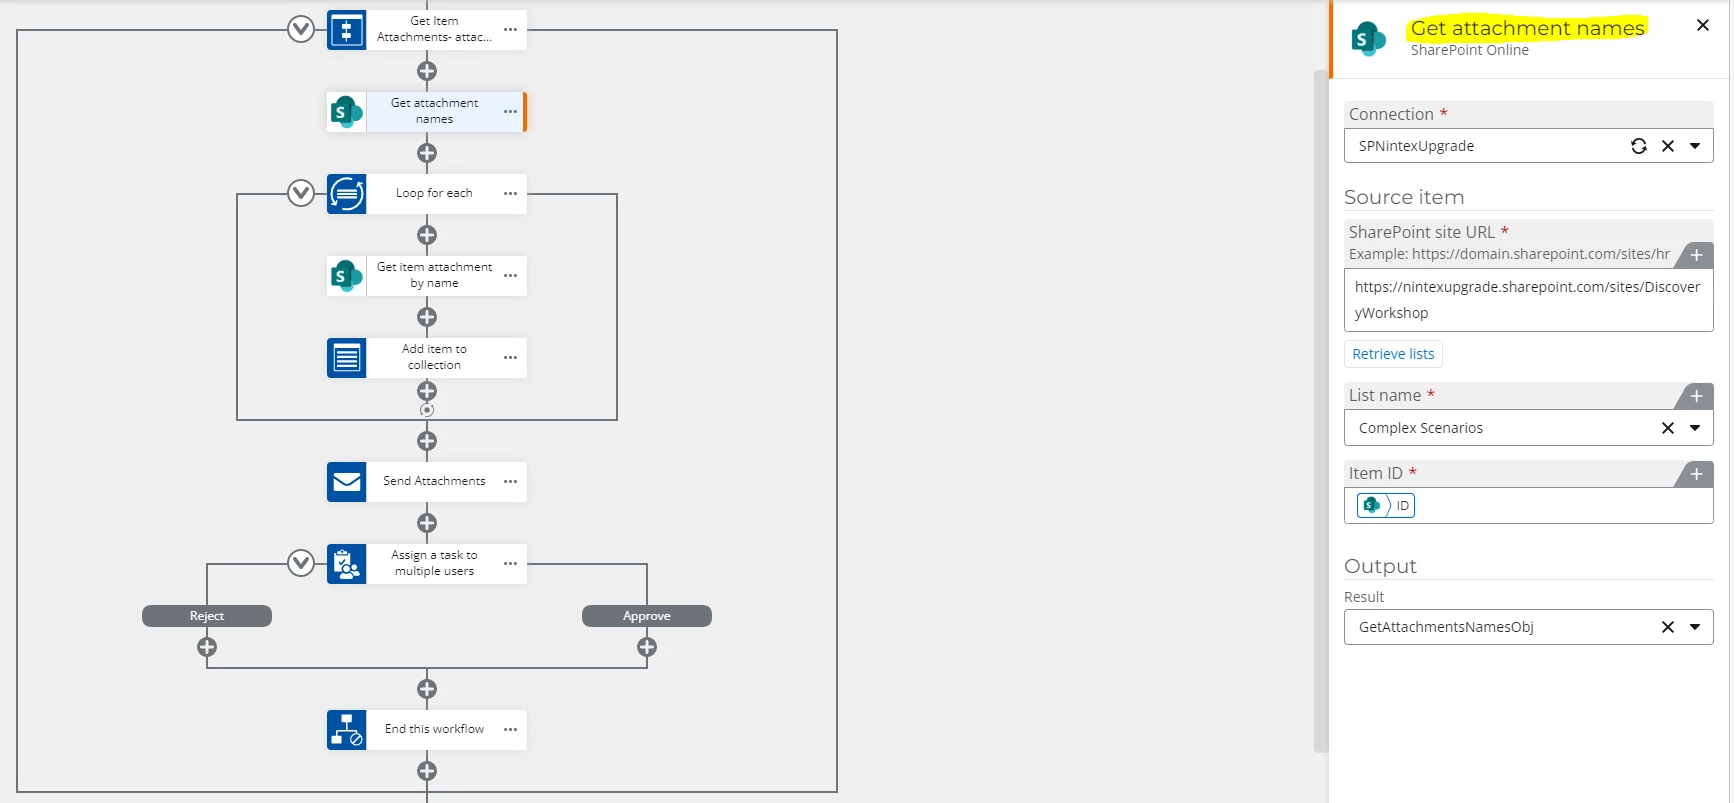Collapse the Loop for each branch
The width and height of the screenshot is (1735, 803).
[301, 192]
